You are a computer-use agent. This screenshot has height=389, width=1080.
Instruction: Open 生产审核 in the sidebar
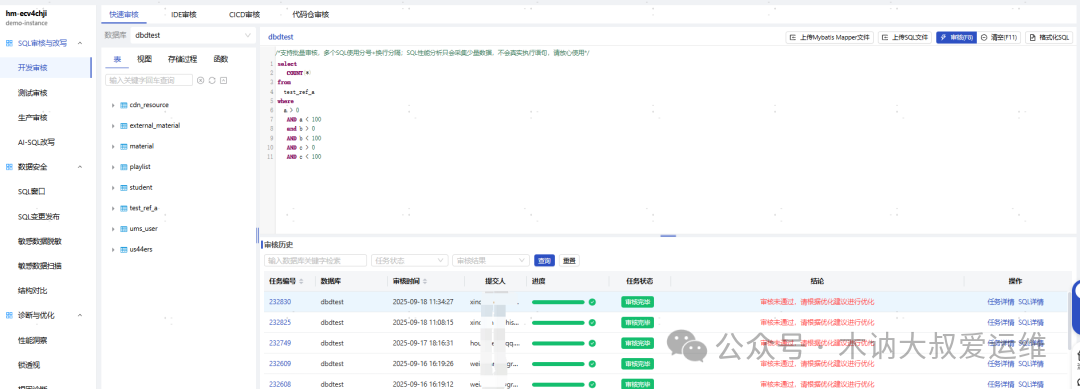[x=32, y=117]
